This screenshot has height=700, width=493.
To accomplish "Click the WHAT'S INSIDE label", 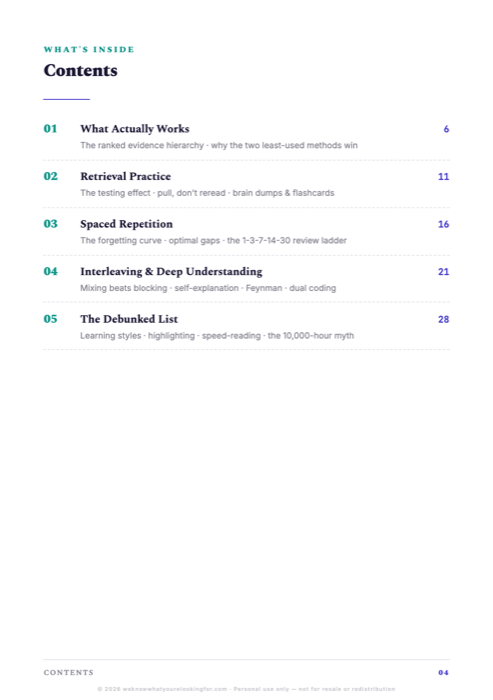I will [89, 50].
